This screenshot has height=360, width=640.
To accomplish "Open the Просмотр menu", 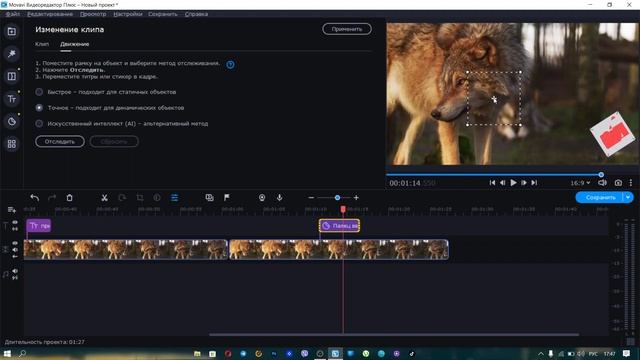I will (93, 14).
